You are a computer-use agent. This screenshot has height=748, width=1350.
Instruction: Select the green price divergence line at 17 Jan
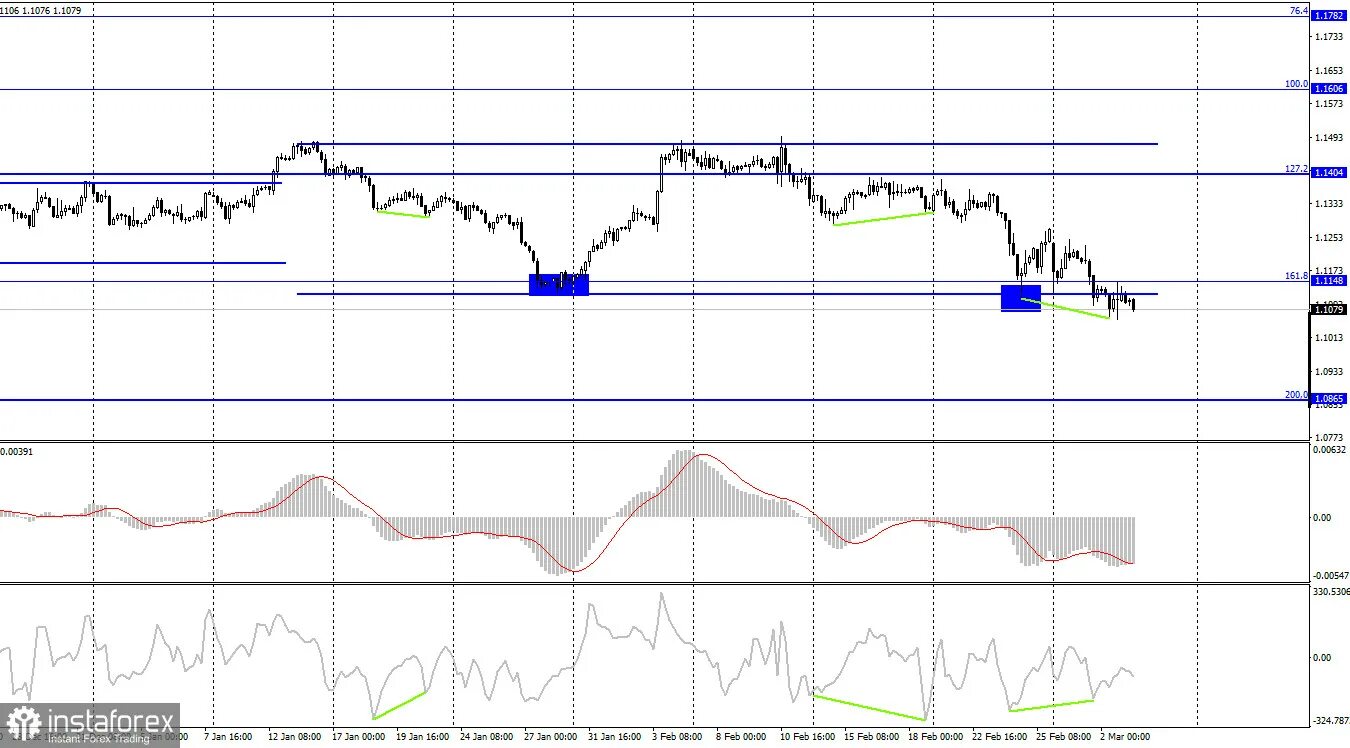(x=402, y=213)
